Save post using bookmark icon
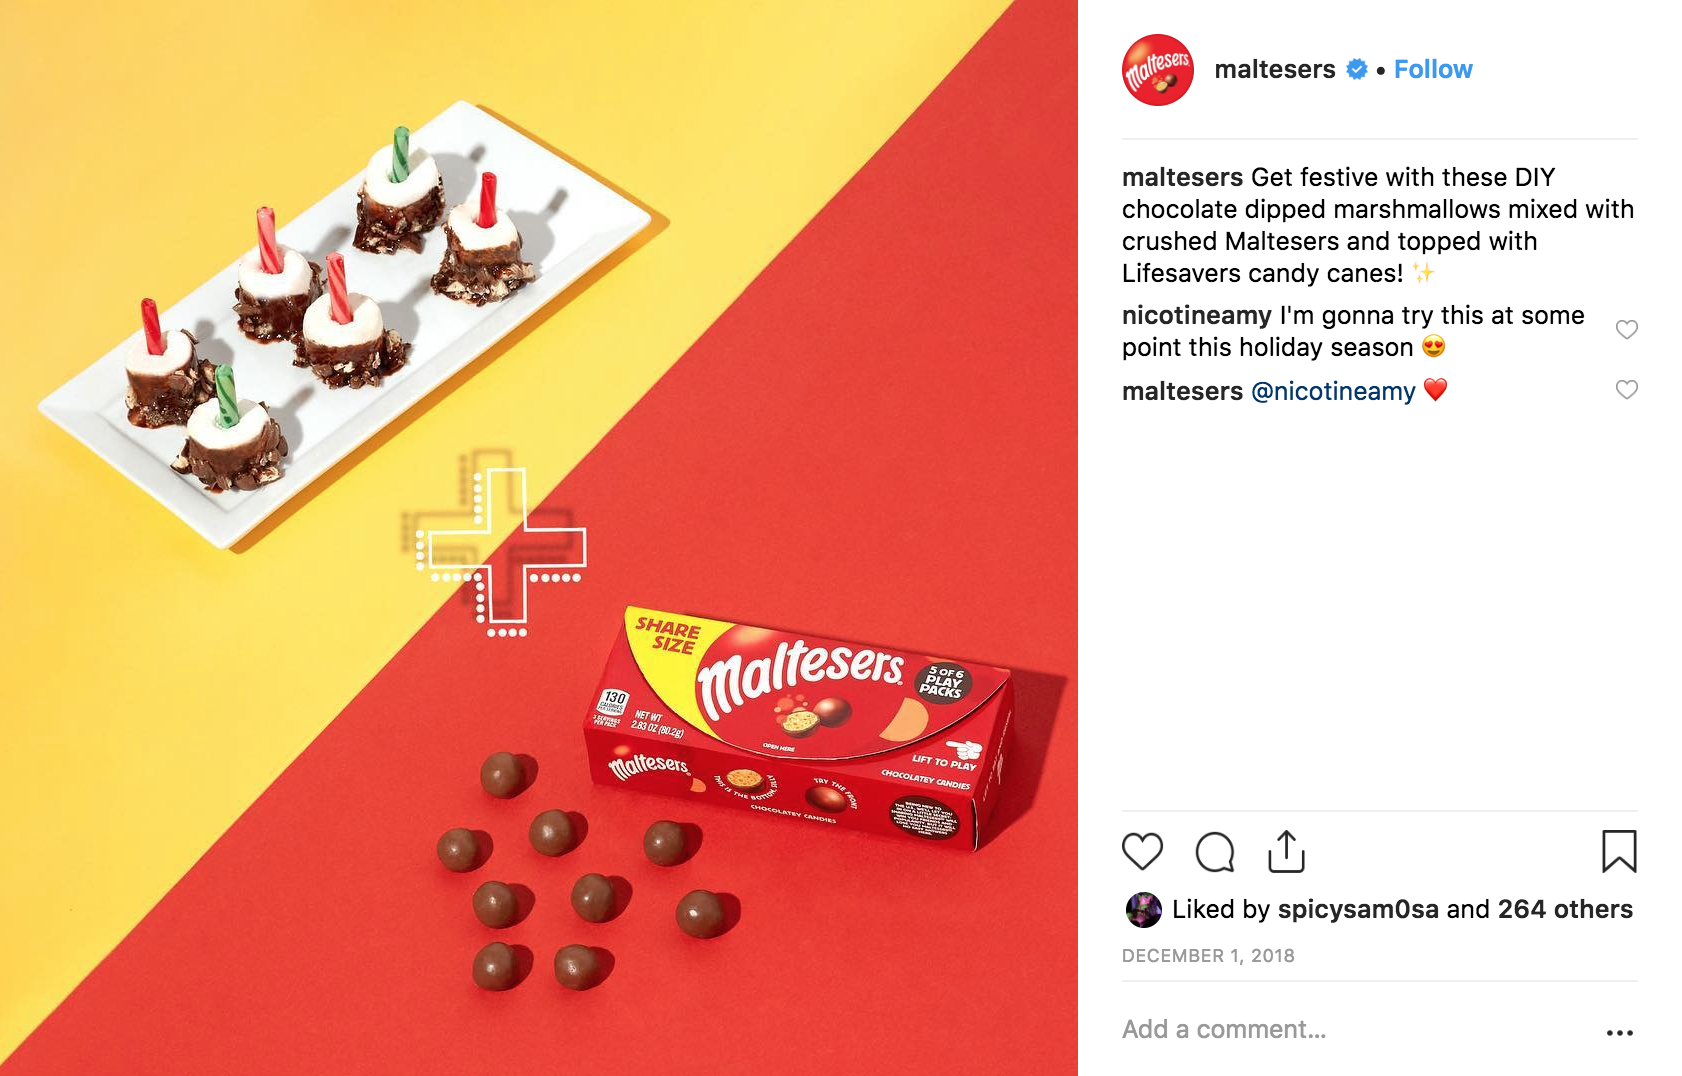This screenshot has height=1076, width=1682. click(x=1619, y=851)
